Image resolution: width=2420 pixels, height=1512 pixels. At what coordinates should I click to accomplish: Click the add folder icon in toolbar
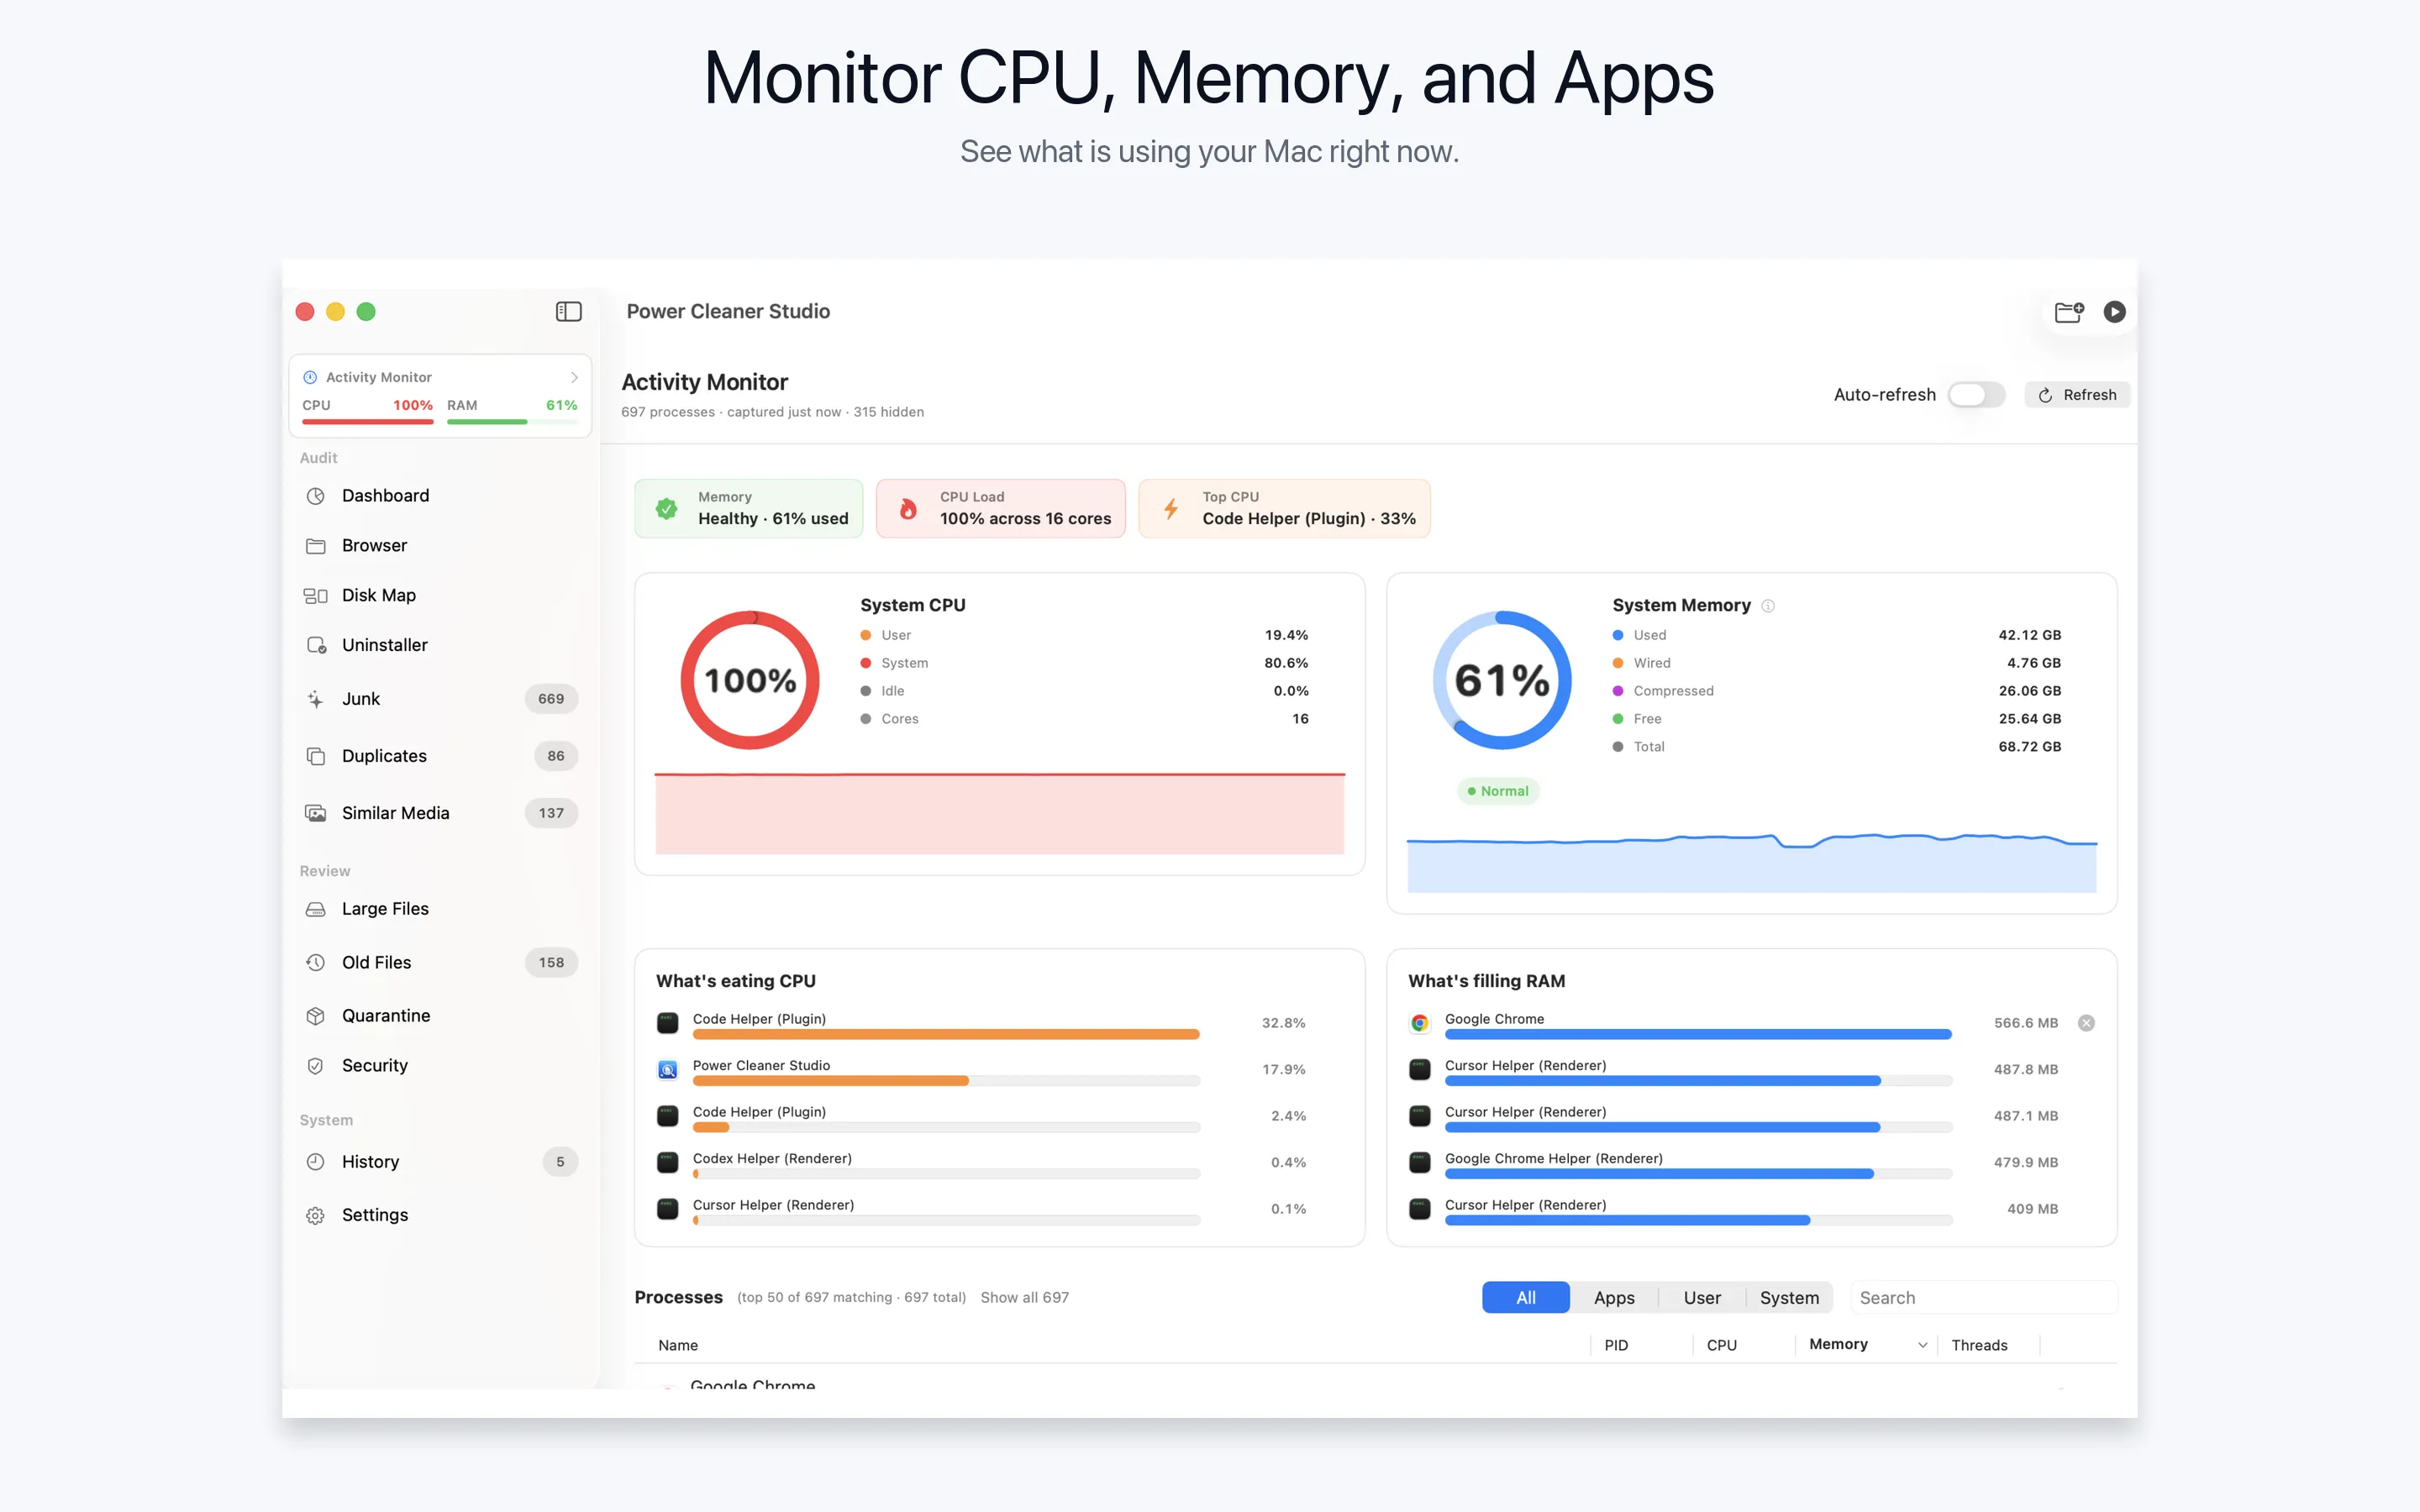[x=2068, y=312]
